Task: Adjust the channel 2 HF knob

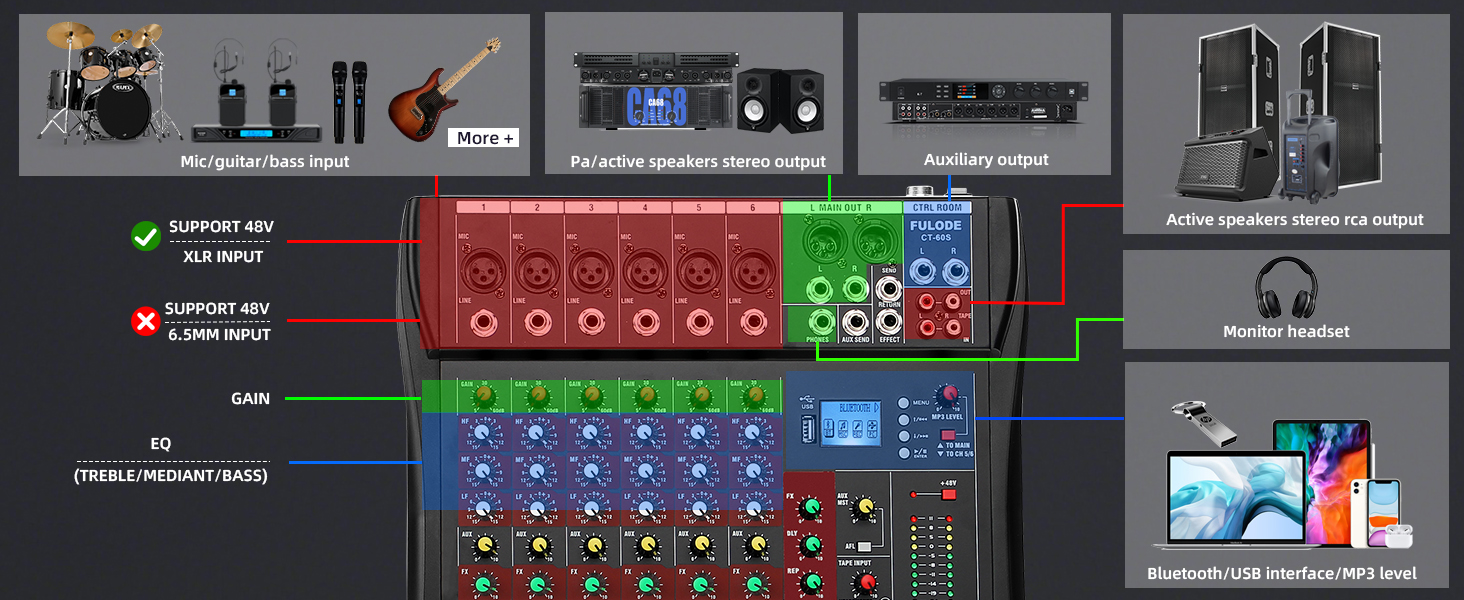Action: coord(538,433)
